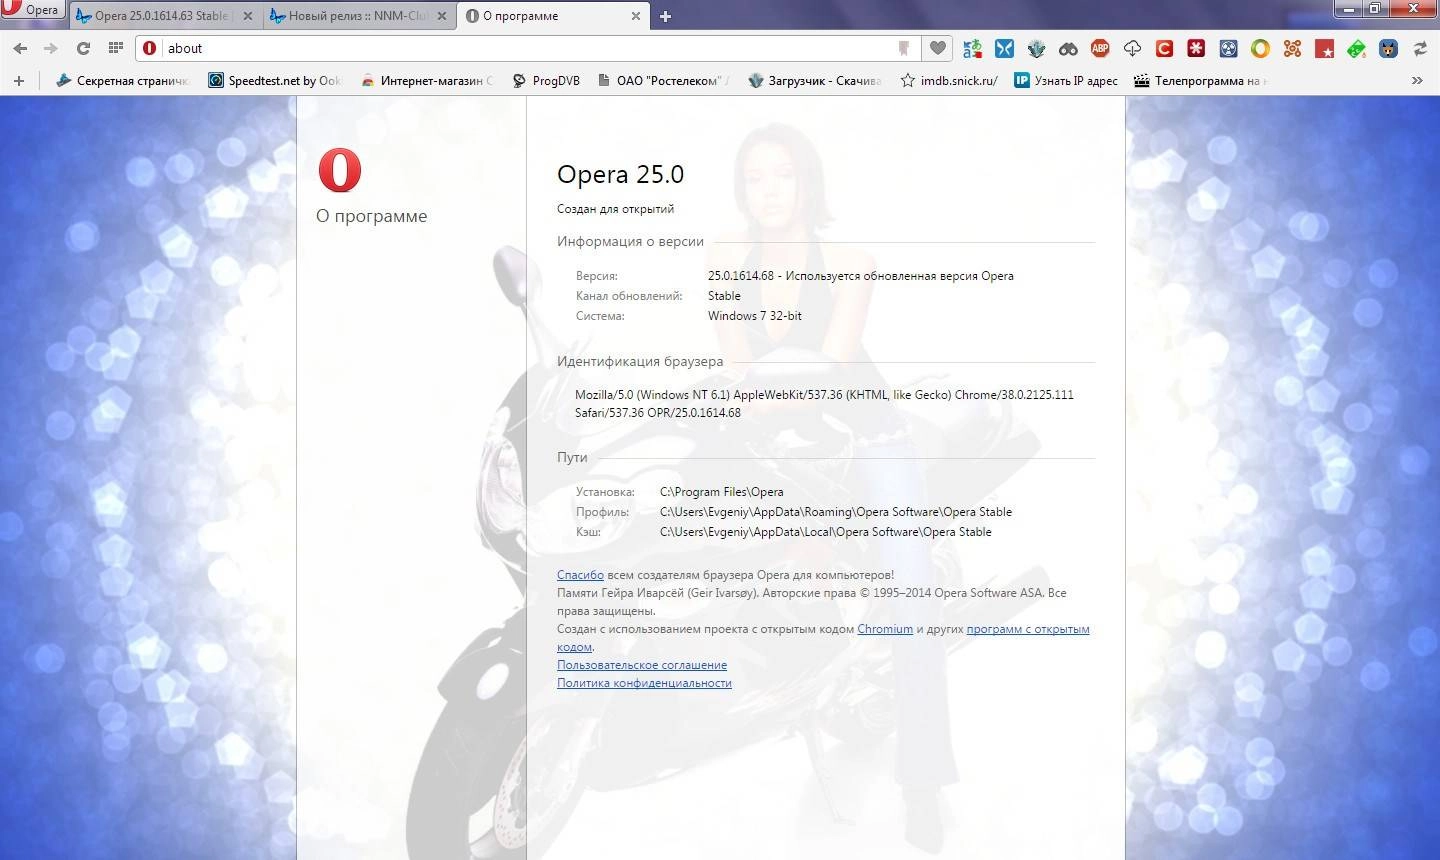Image resolution: width=1440 pixels, height=860 pixels.
Task: Open the translator extension icon
Action: click(x=972, y=48)
